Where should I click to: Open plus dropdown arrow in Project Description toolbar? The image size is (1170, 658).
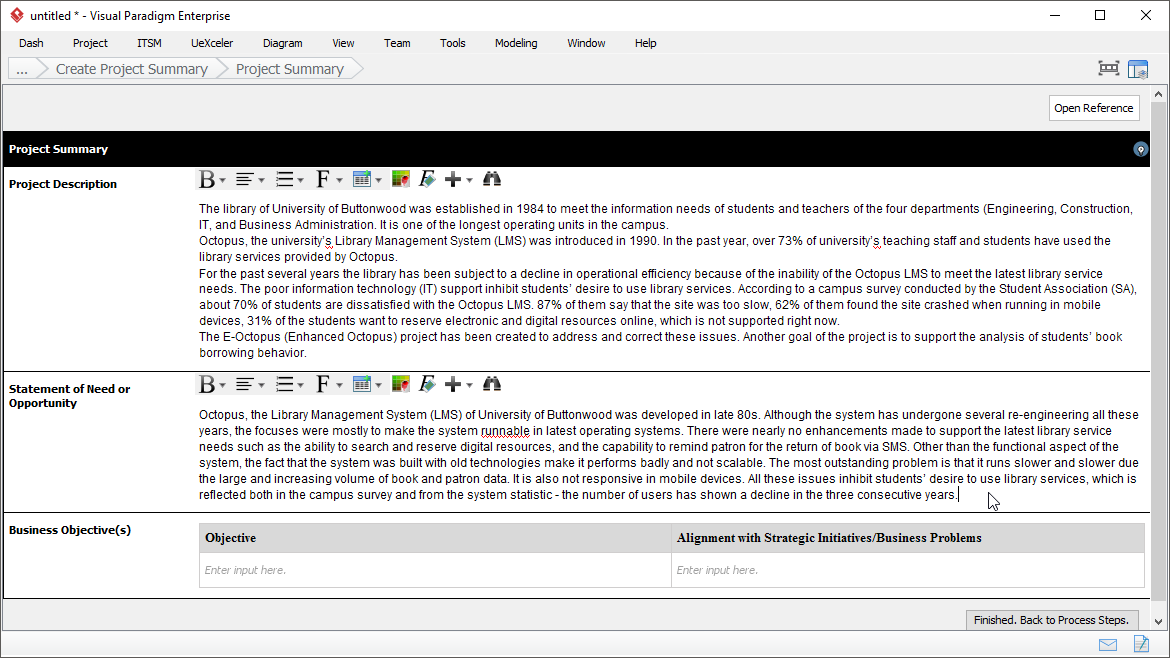click(469, 181)
